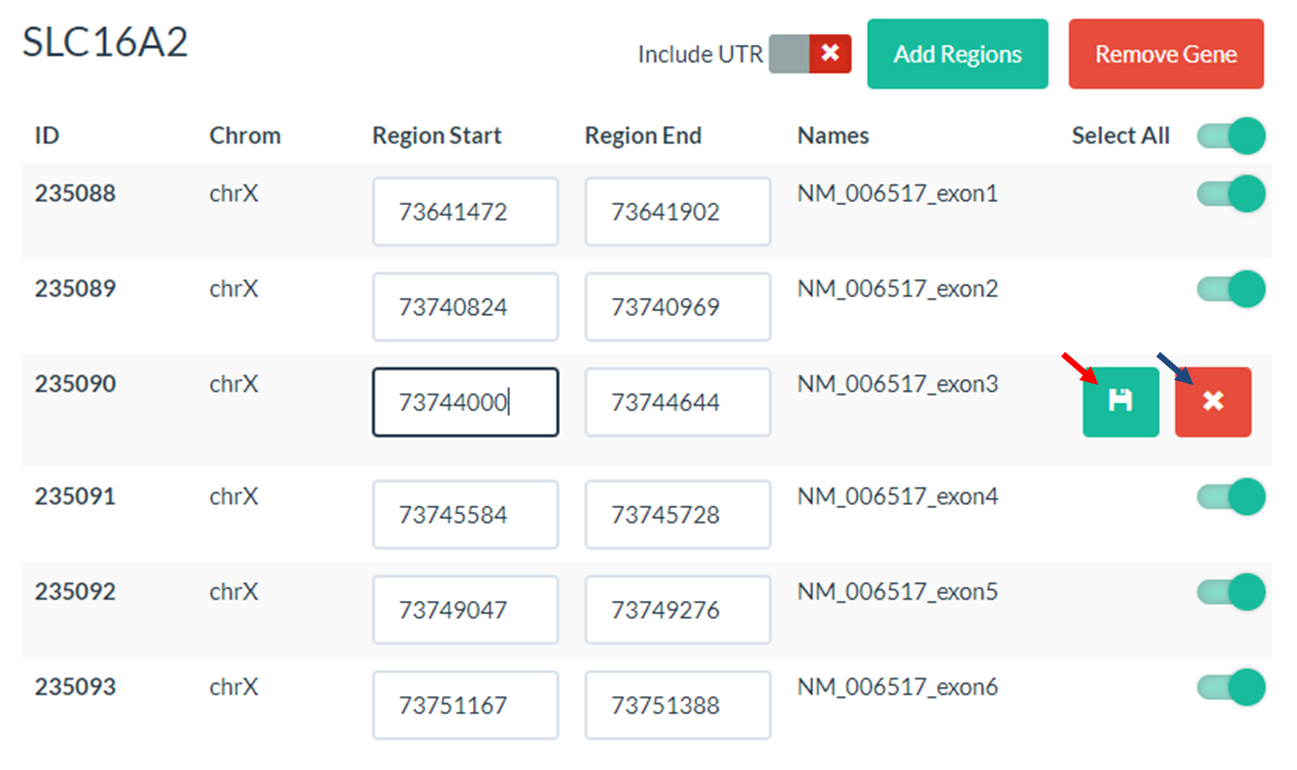Image resolution: width=1297 pixels, height=770 pixels.
Task: Disable the NM_006517_exon5 region toggle
Action: 1231,592
